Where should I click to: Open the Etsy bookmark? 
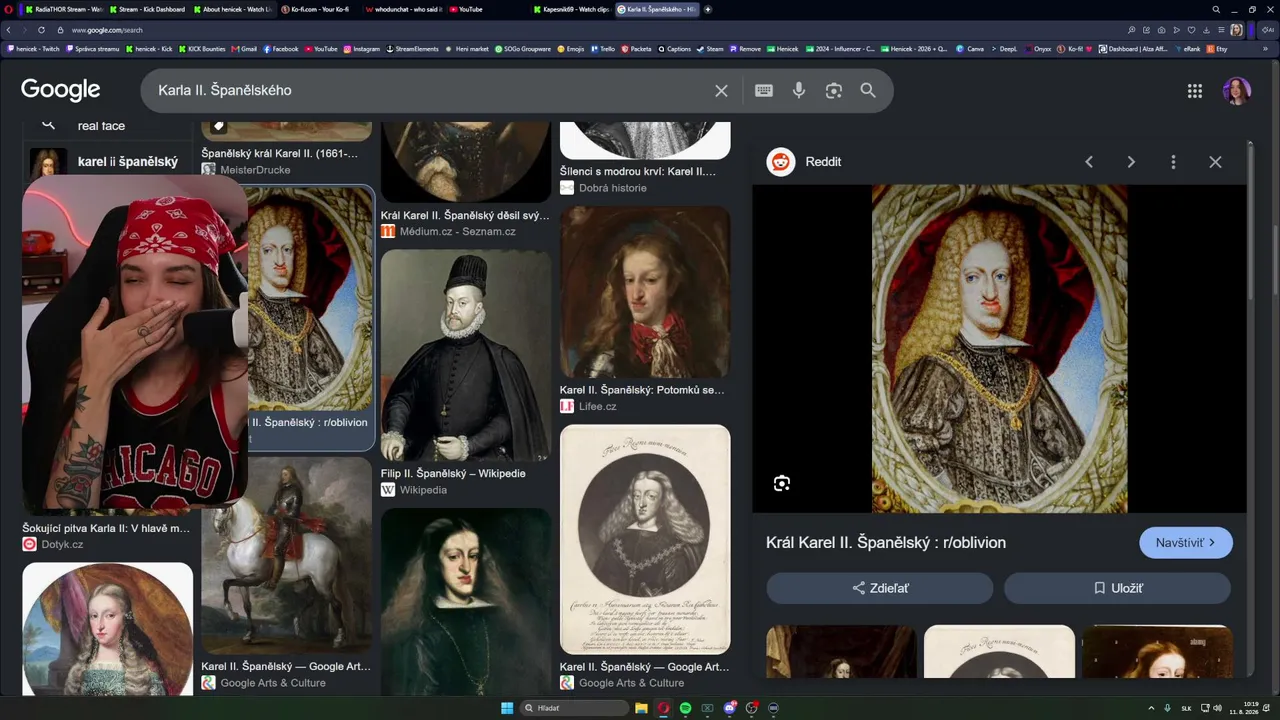(1217, 48)
